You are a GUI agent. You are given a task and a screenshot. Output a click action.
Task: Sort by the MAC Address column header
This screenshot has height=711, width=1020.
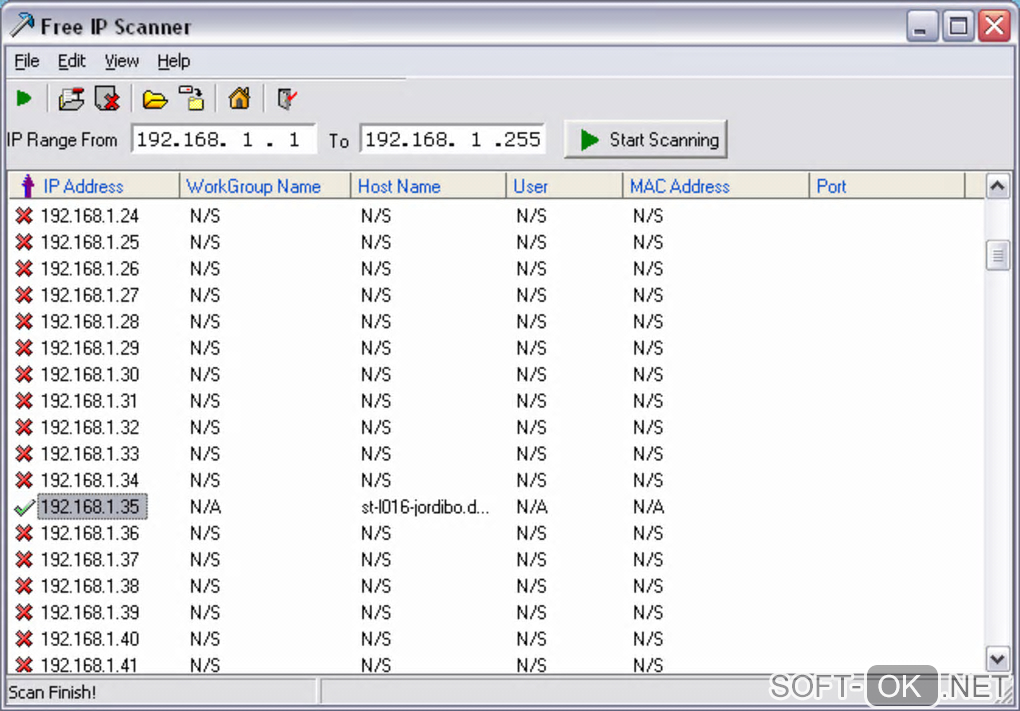pos(716,186)
